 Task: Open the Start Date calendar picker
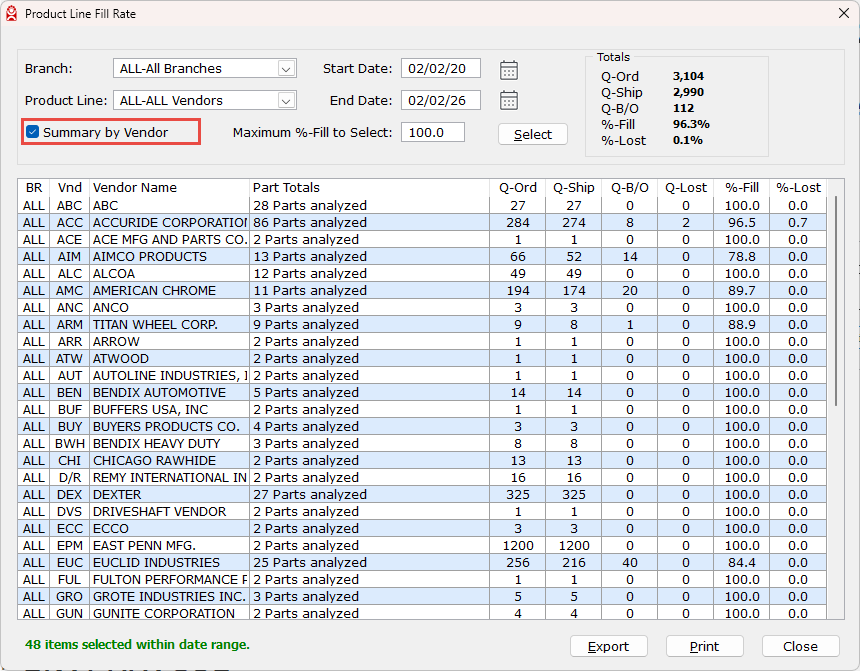click(x=509, y=70)
